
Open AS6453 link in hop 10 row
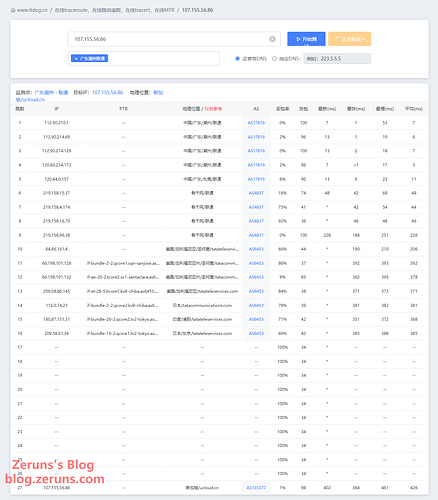click(x=256, y=249)
